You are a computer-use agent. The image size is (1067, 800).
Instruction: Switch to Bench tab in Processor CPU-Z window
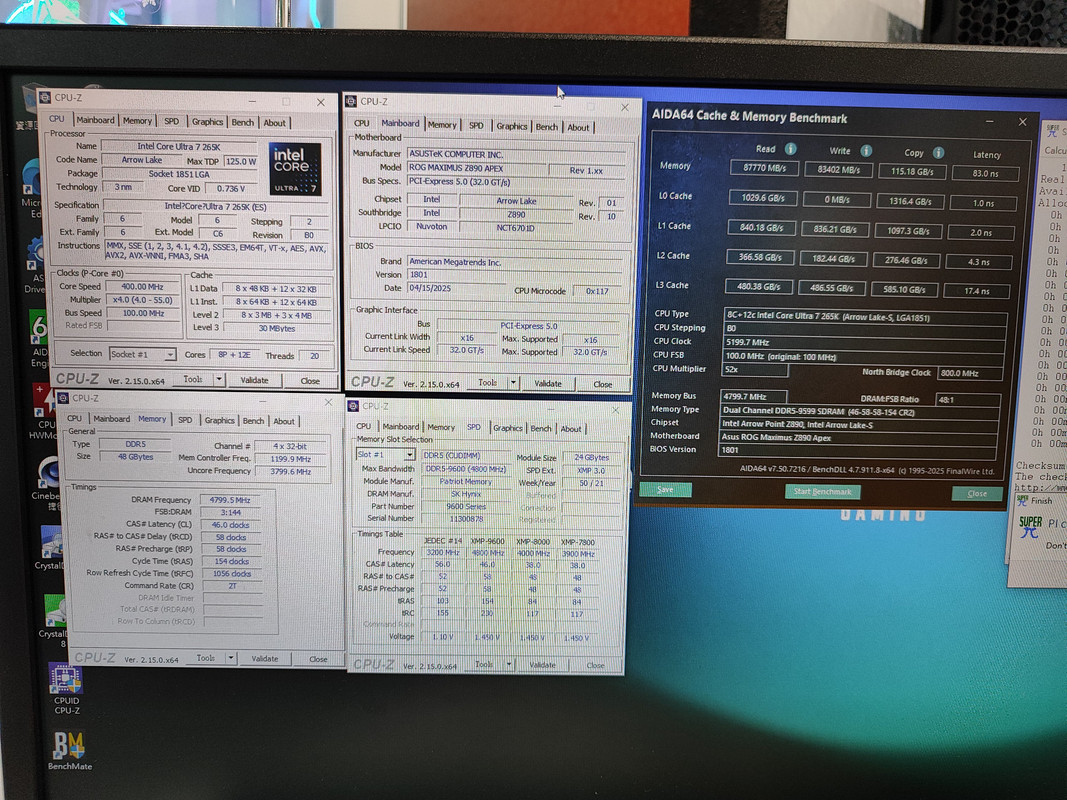[242, 122]
